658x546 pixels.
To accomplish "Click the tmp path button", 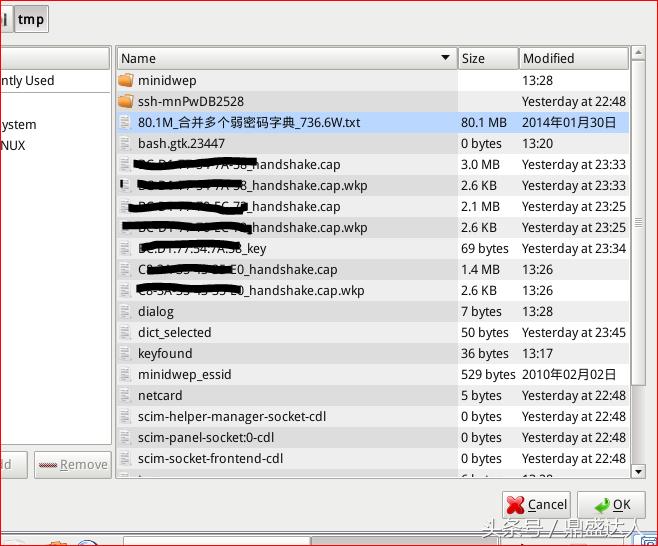I will (x=31, y=19).
